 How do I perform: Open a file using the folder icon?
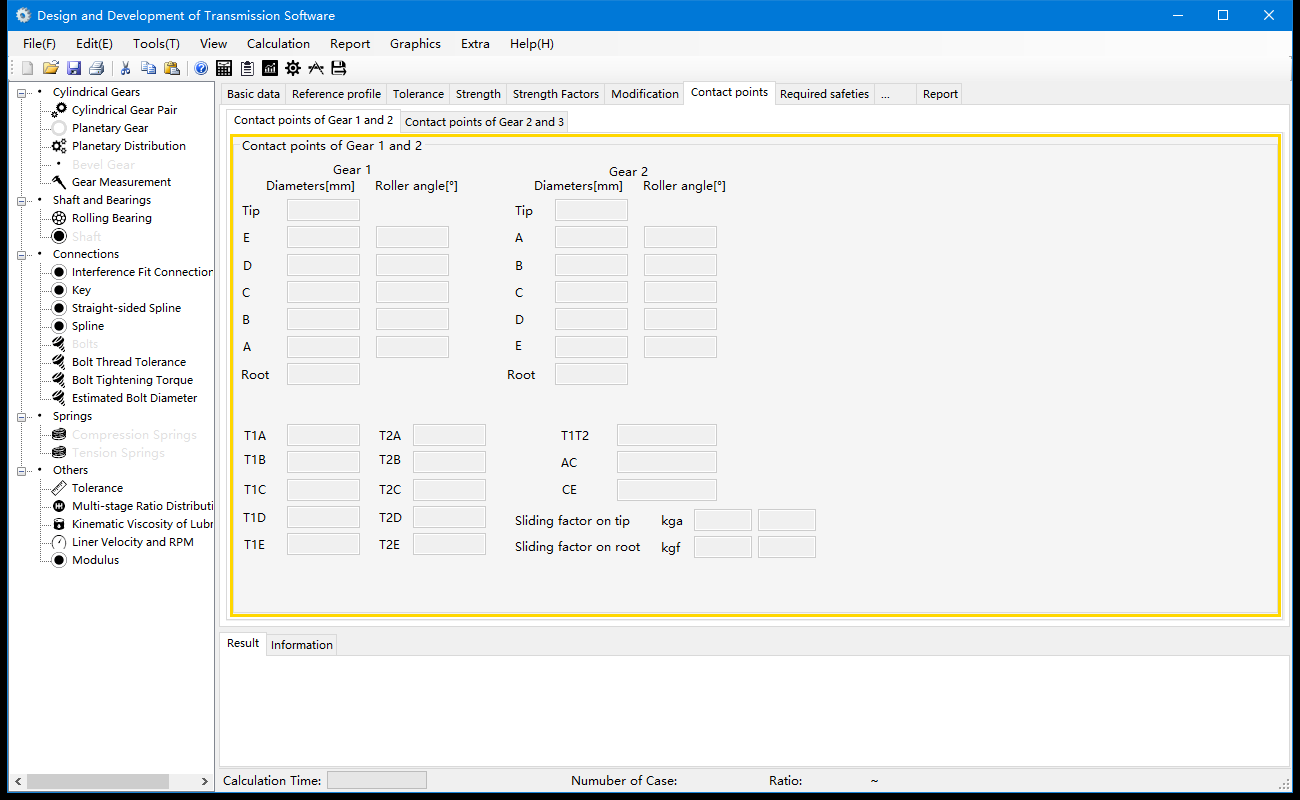point(50,68)
